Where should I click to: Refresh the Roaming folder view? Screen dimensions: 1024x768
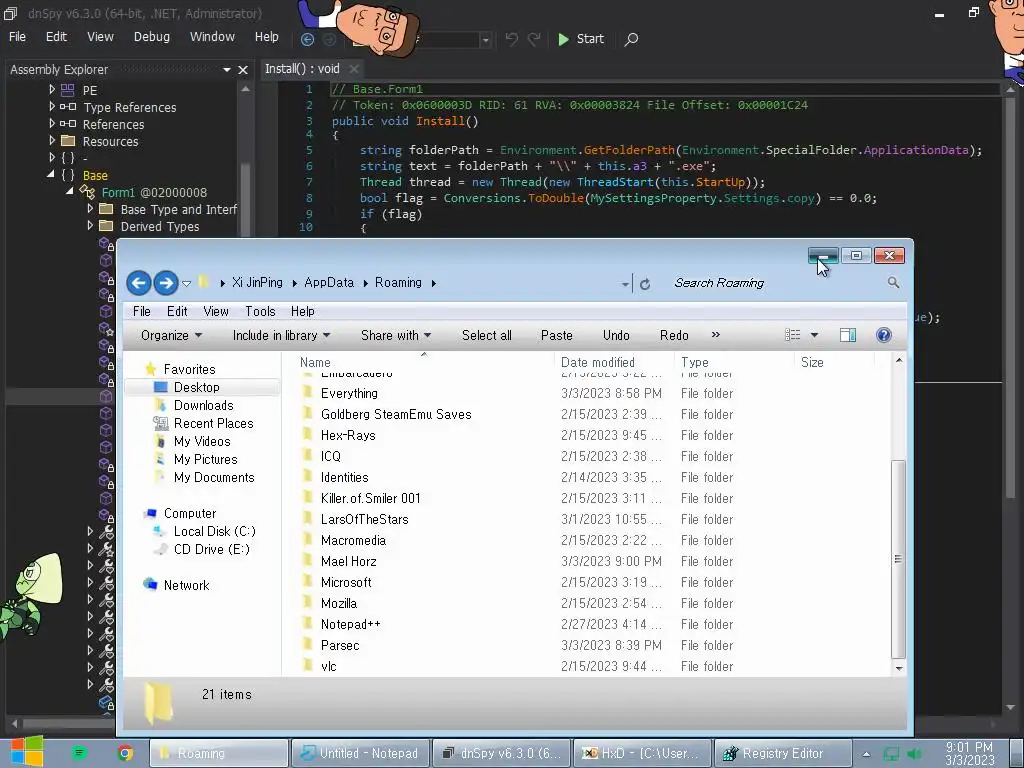click(645, 284)
